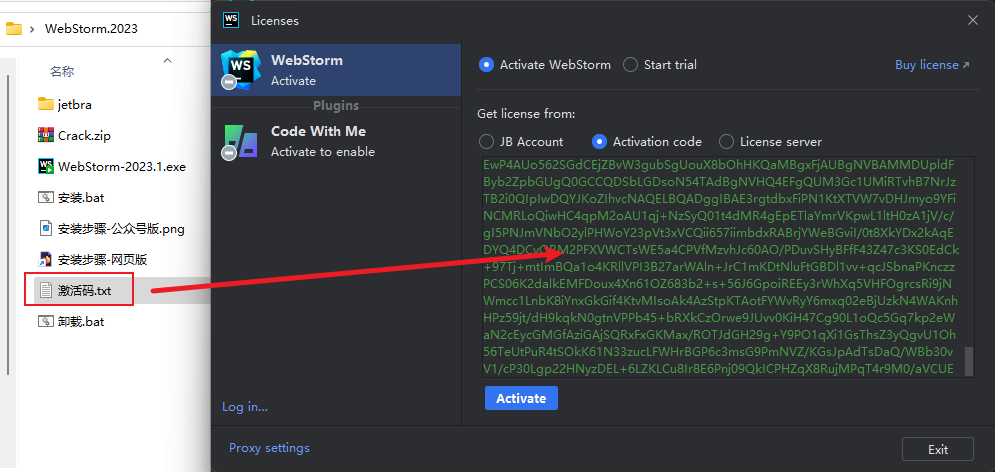Viewport: 995px width, 472px height.
Task: Click the Exit button
Action: click(x=938, y=449)
